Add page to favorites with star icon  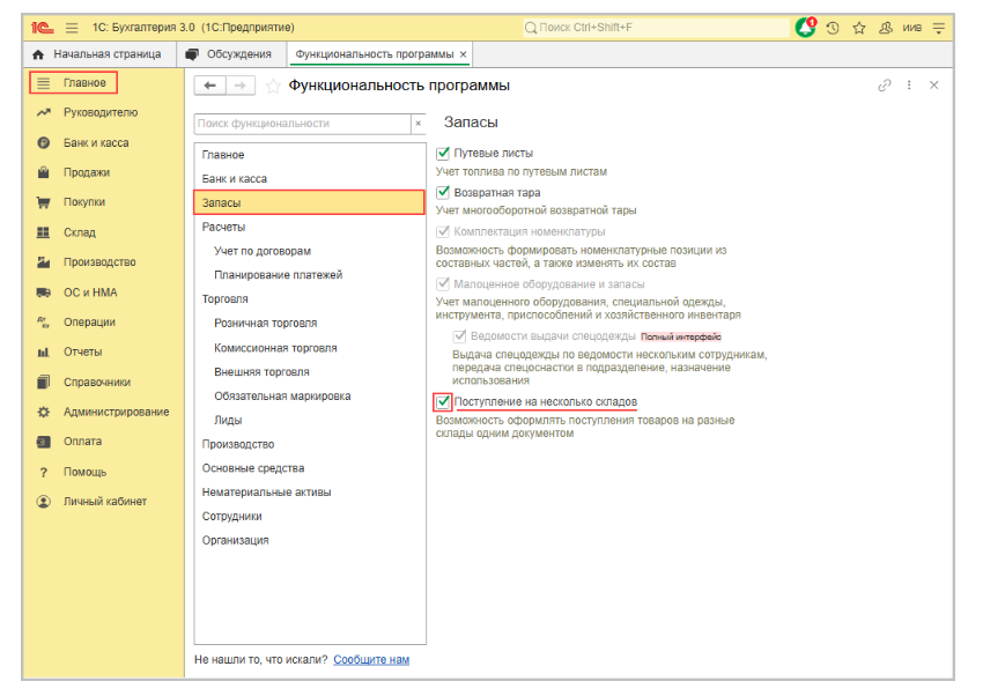click(x=273, y=86)
